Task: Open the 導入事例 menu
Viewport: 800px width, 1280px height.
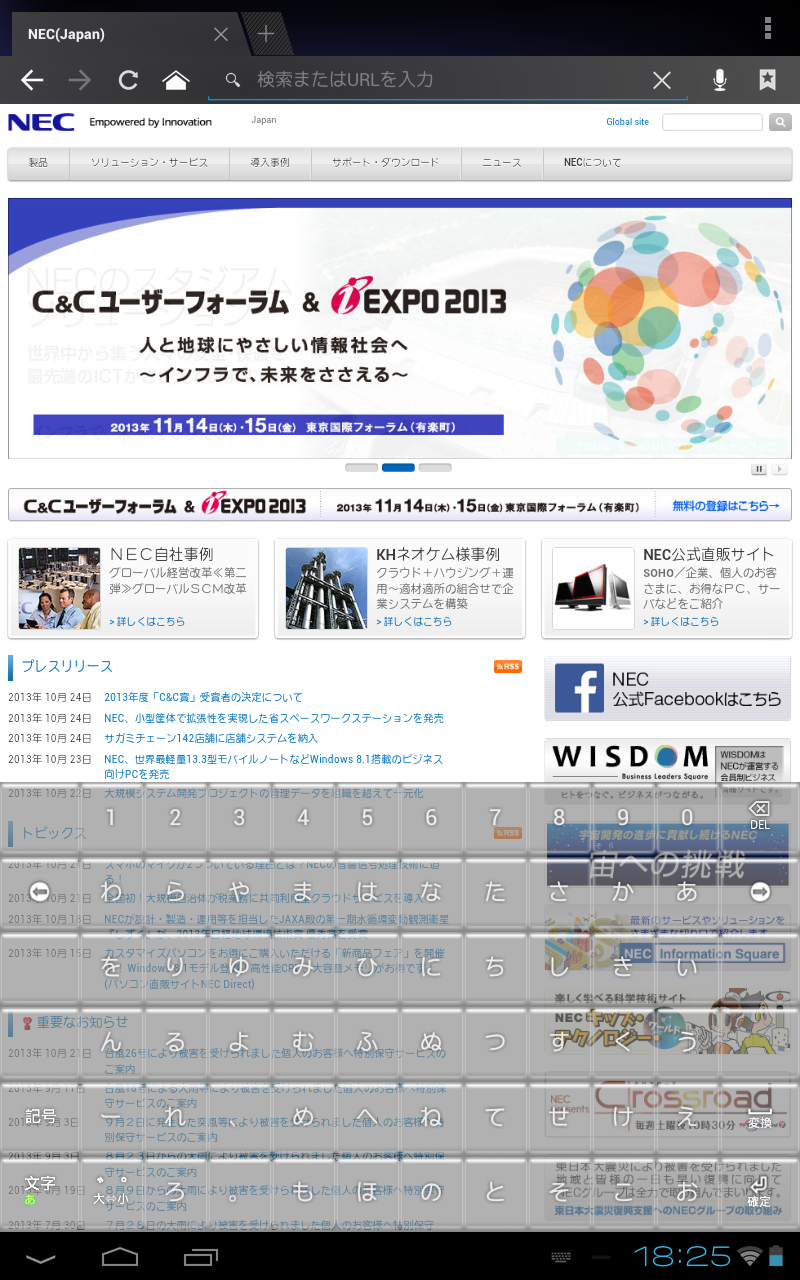Action: click(270, 162)
